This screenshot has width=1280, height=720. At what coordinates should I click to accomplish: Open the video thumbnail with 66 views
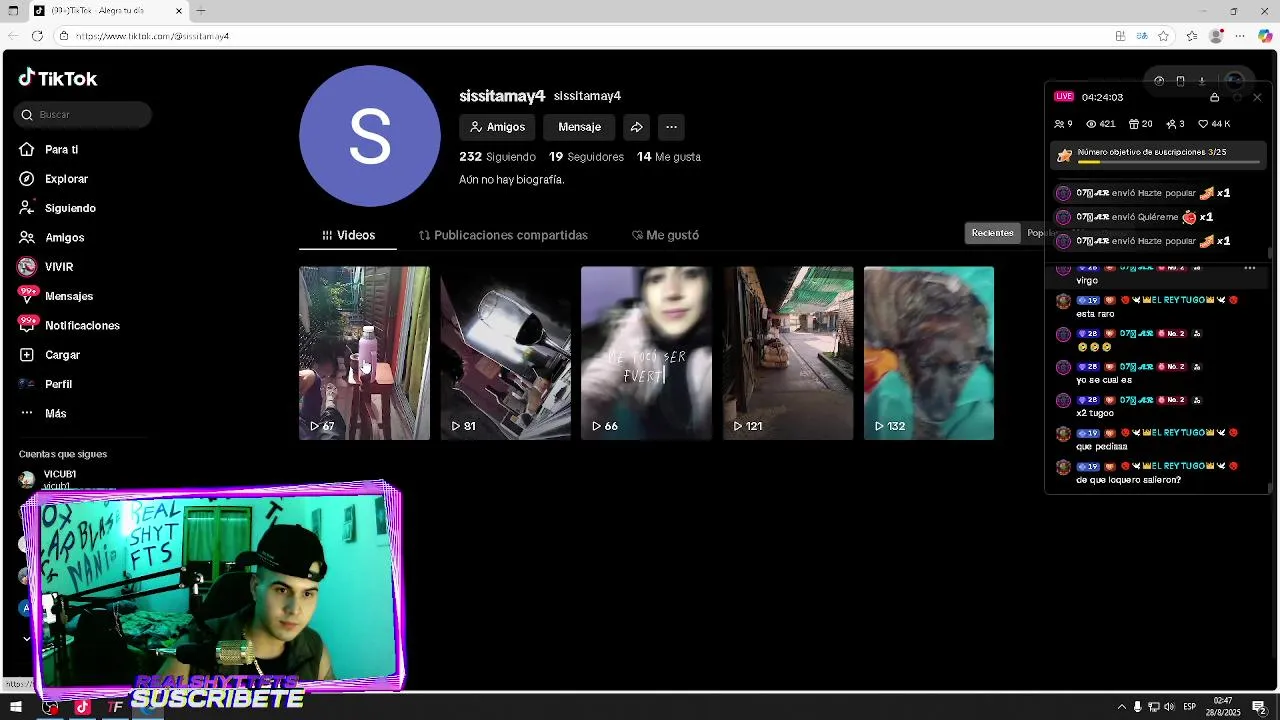pos(646,353)
